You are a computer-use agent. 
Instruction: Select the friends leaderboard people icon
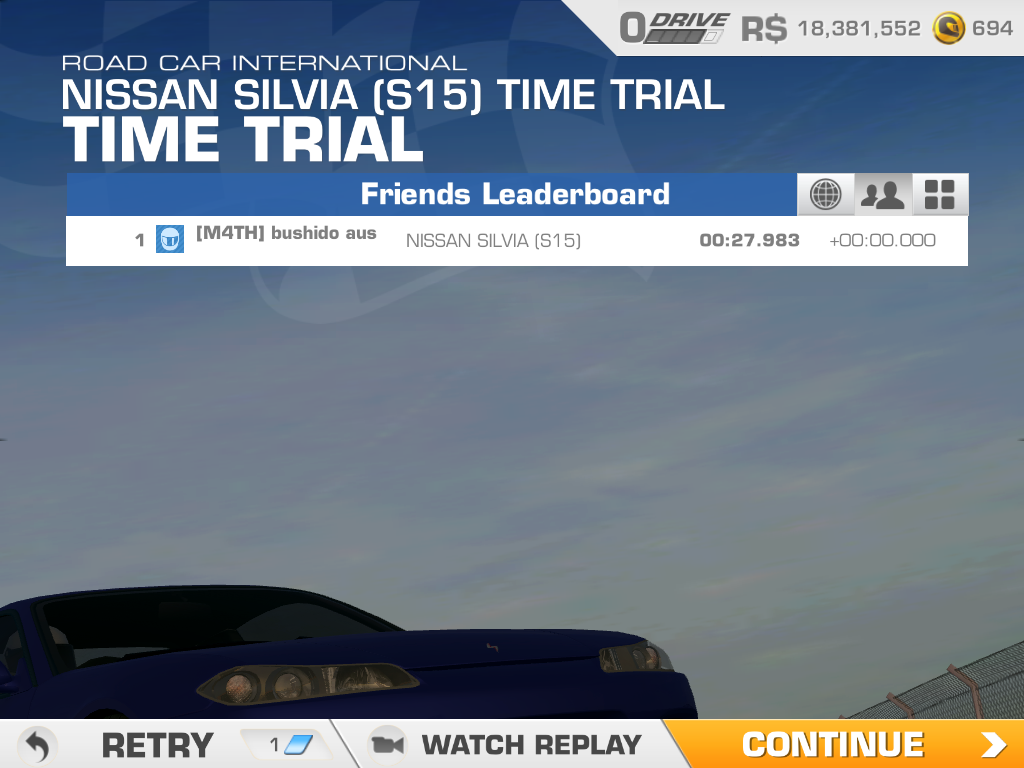click(883, 194)
